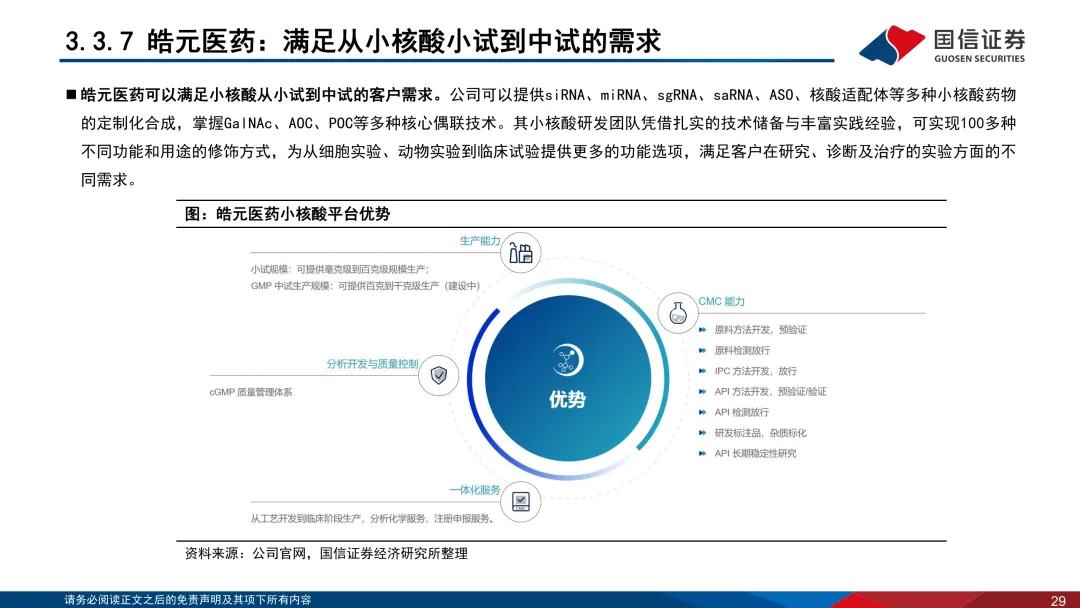1080x608 pixels.
Task: Click the figure title 图：皓元医药小核酸平台优势
Action: [x=287, y=214]
